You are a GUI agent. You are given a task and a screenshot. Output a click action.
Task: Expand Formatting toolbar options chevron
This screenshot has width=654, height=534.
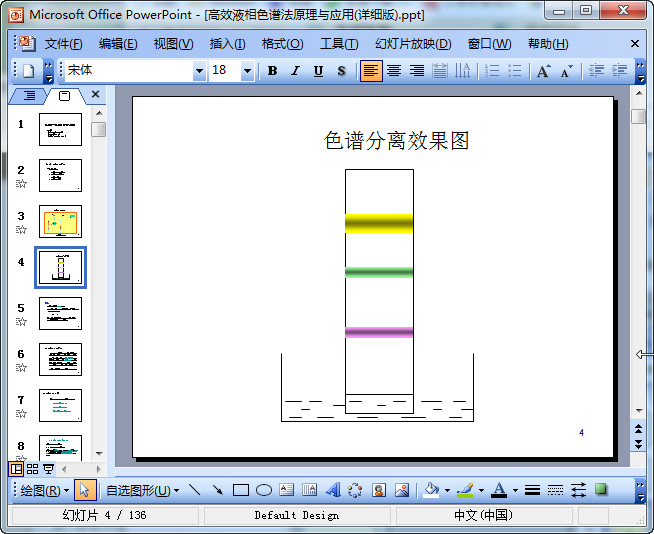pyautogui.click(x=640, y=72)
